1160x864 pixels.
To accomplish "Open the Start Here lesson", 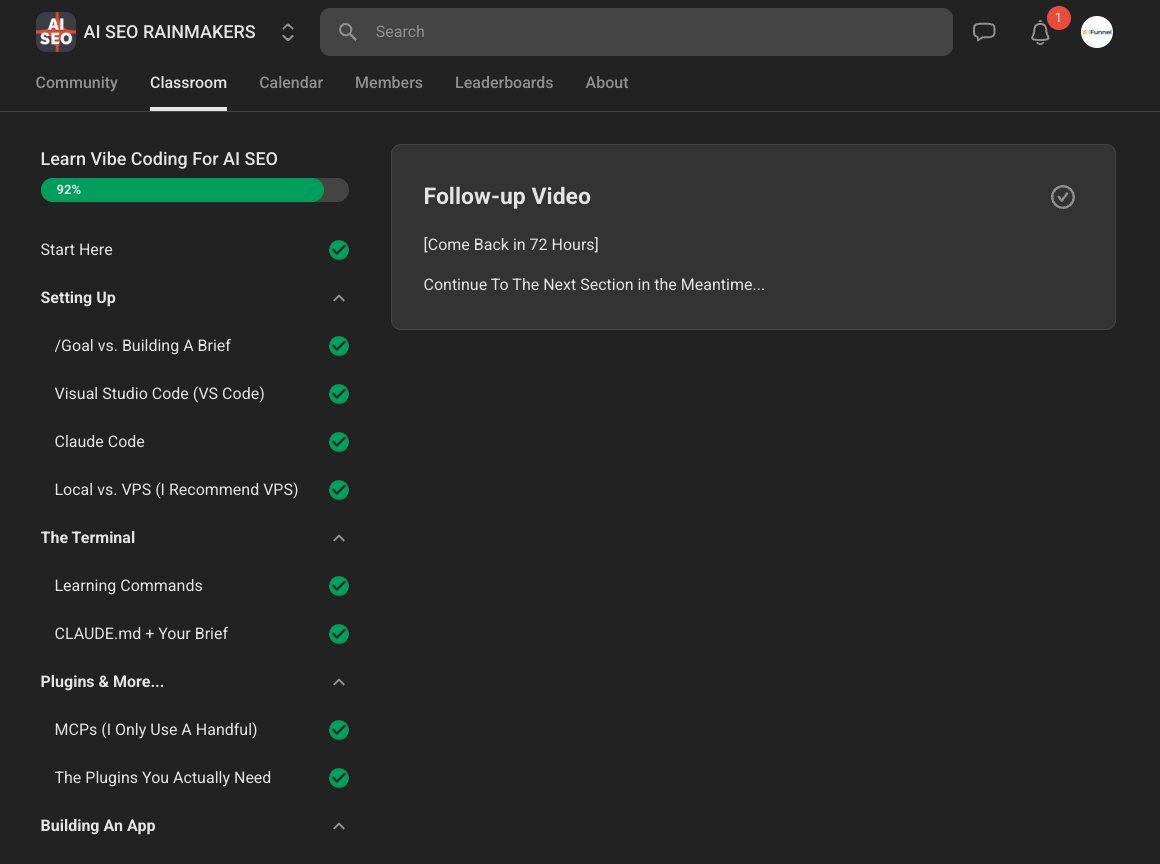I will click(77, 250).
